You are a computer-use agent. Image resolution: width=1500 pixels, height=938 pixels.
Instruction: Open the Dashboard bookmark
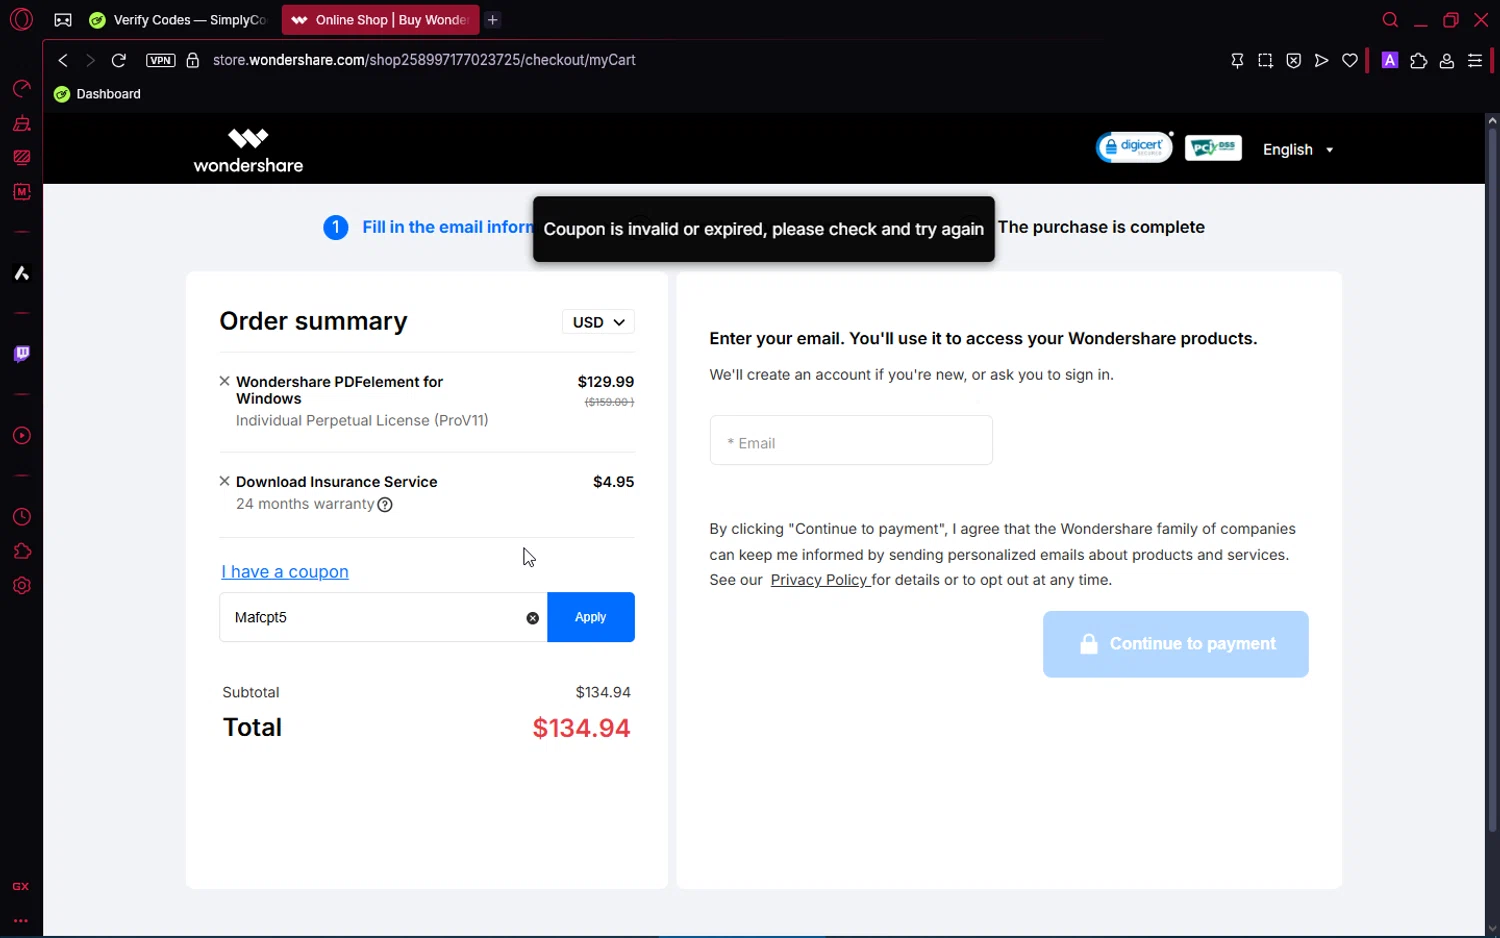(97, 94)
